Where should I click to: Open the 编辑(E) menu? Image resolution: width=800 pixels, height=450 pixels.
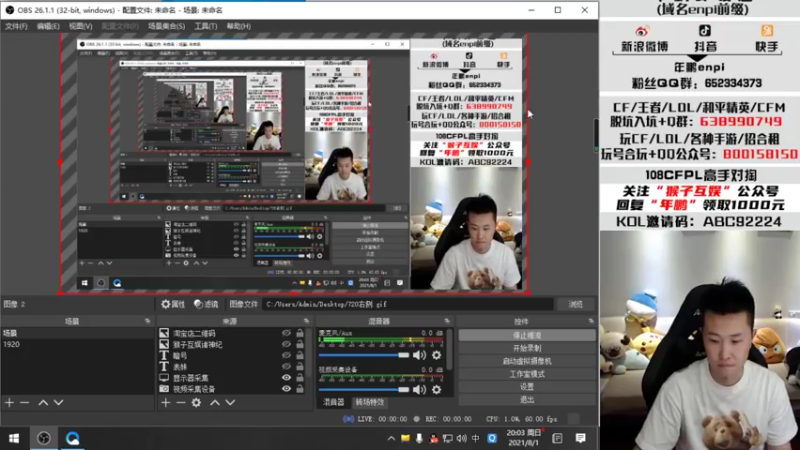(48, 26)
